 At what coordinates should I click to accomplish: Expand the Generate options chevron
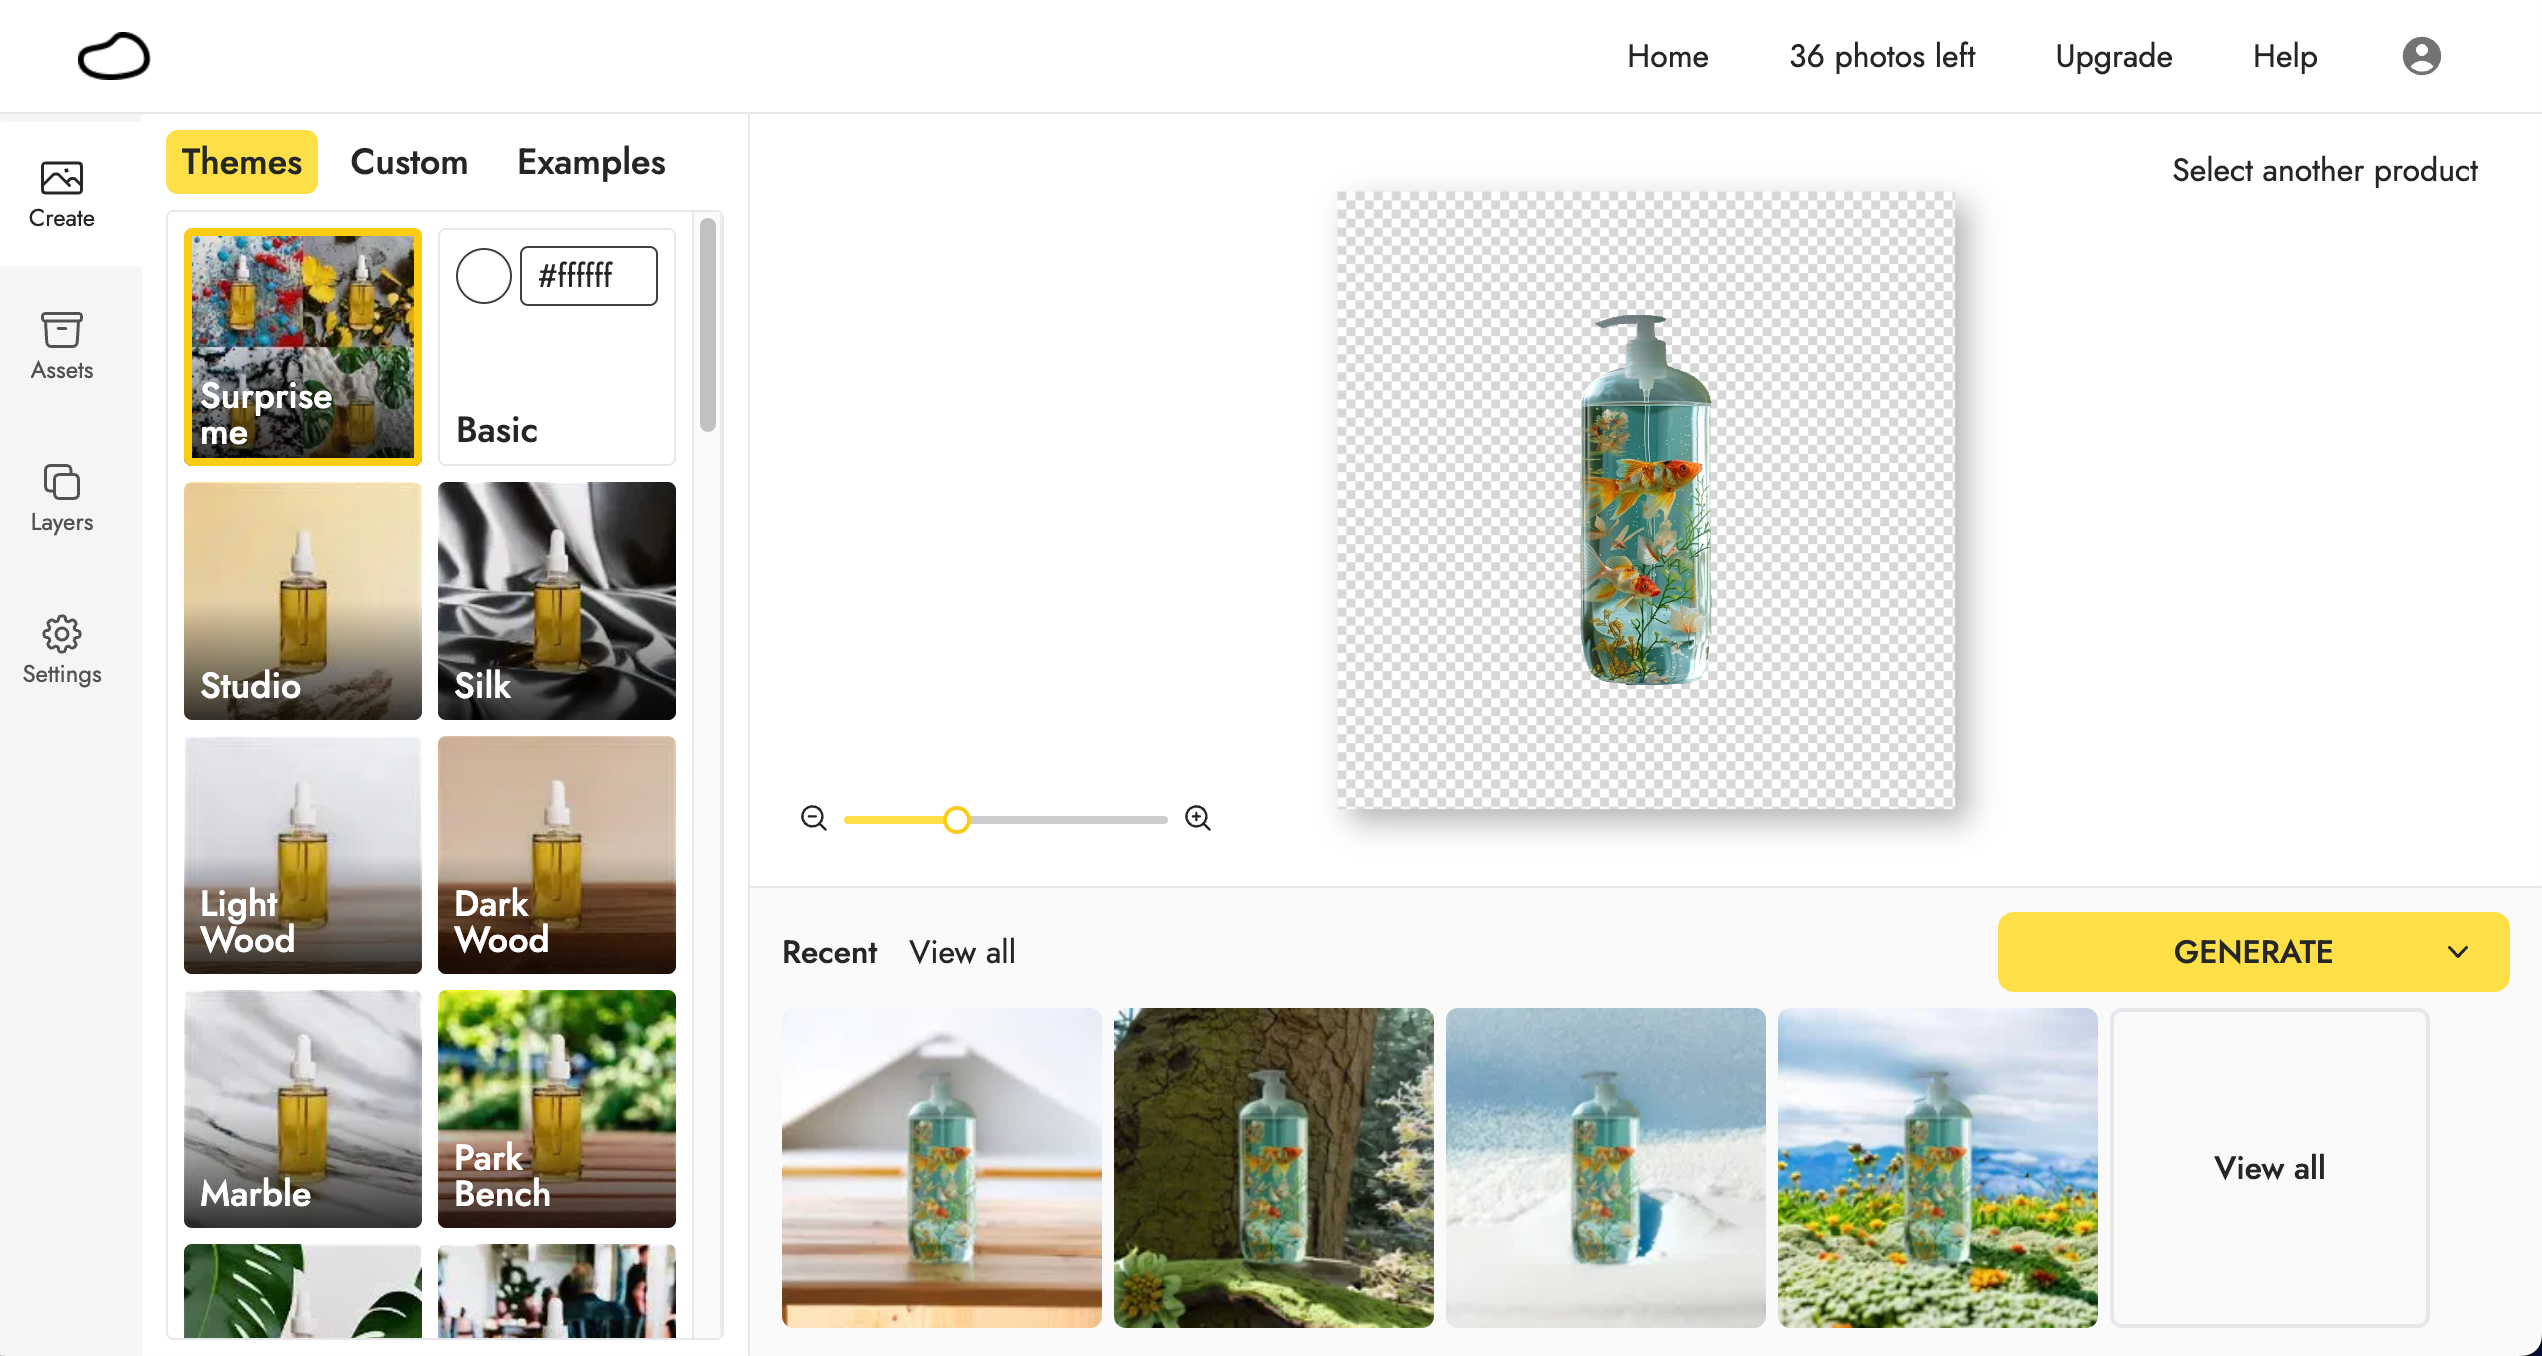[x=2458, y=952]
